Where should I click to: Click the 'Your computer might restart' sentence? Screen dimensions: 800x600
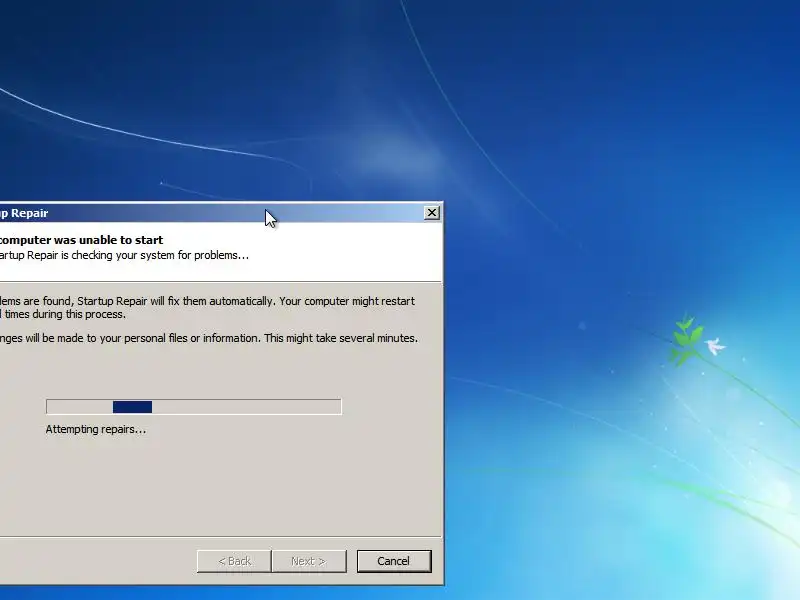click(x=347, y=301)
